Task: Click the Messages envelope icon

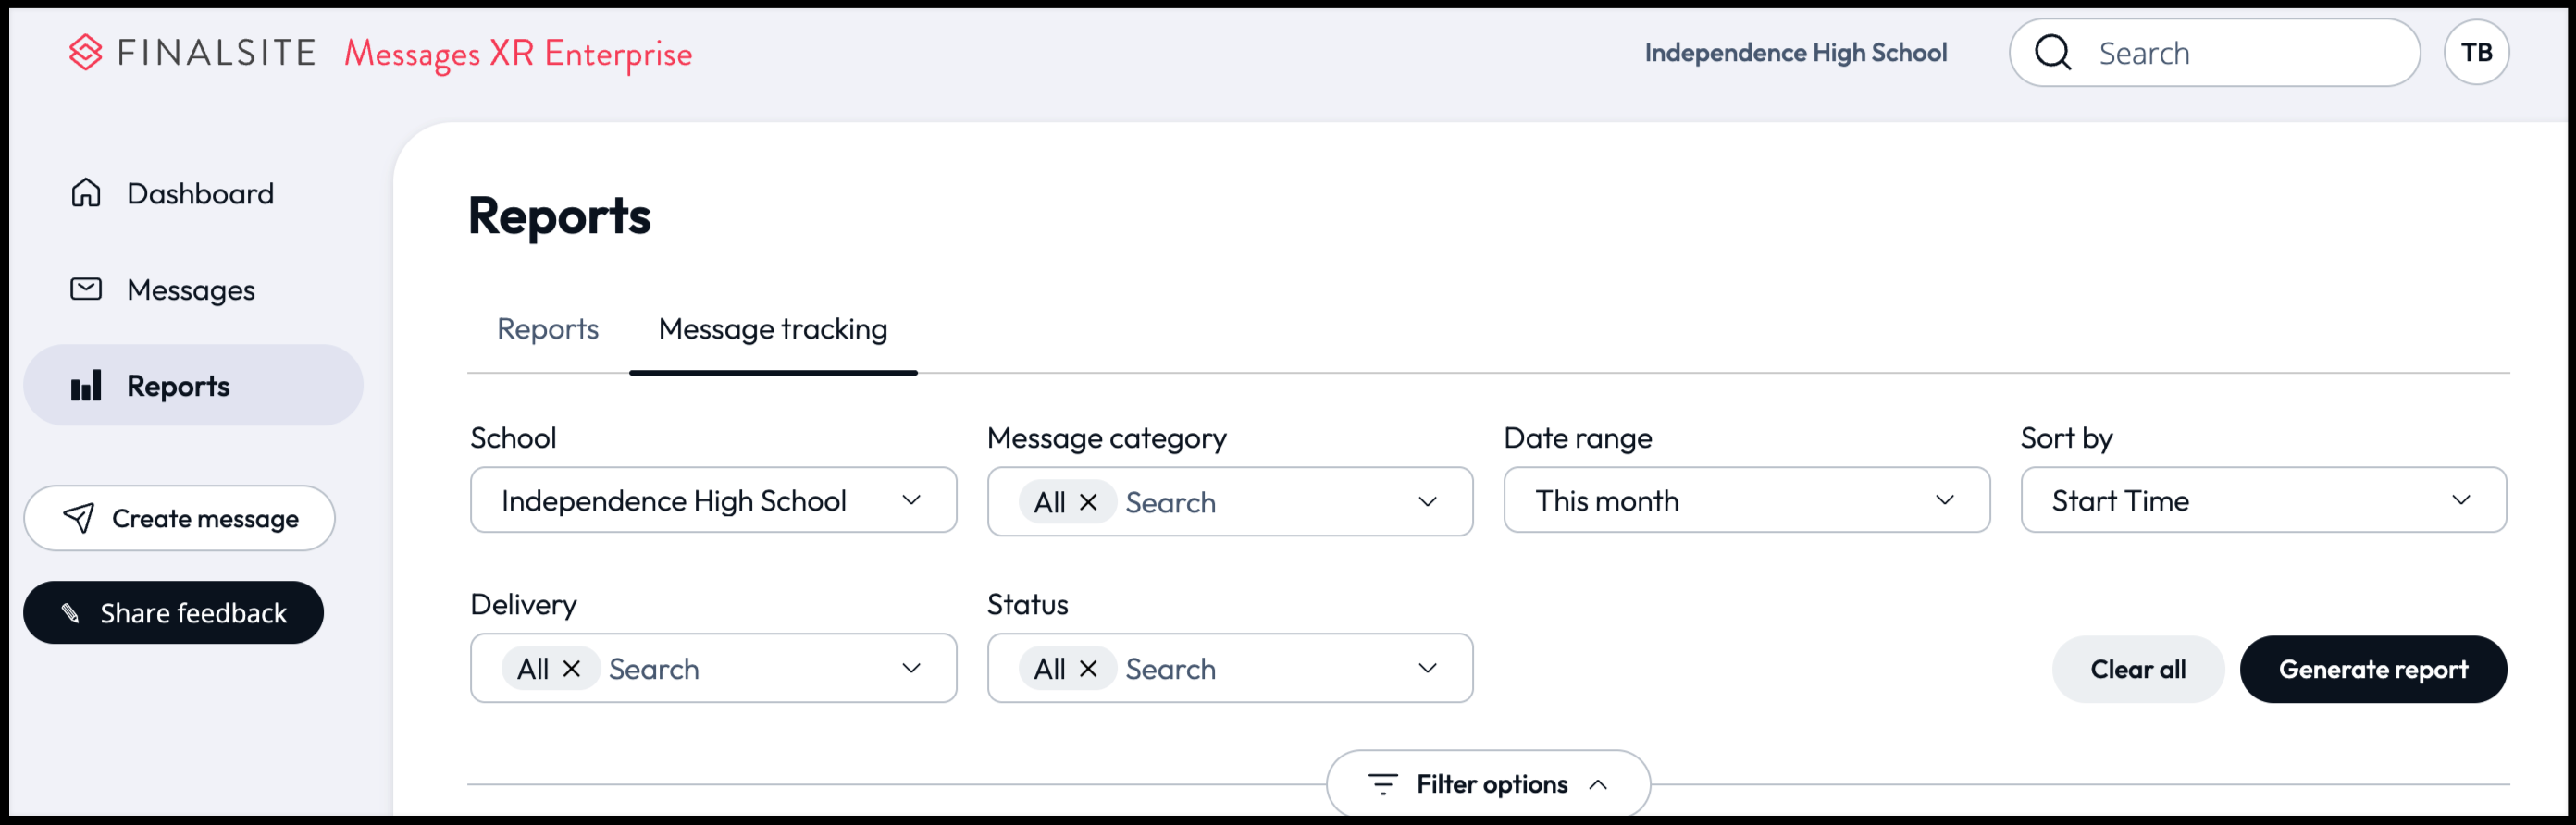Action: [87, 289]
